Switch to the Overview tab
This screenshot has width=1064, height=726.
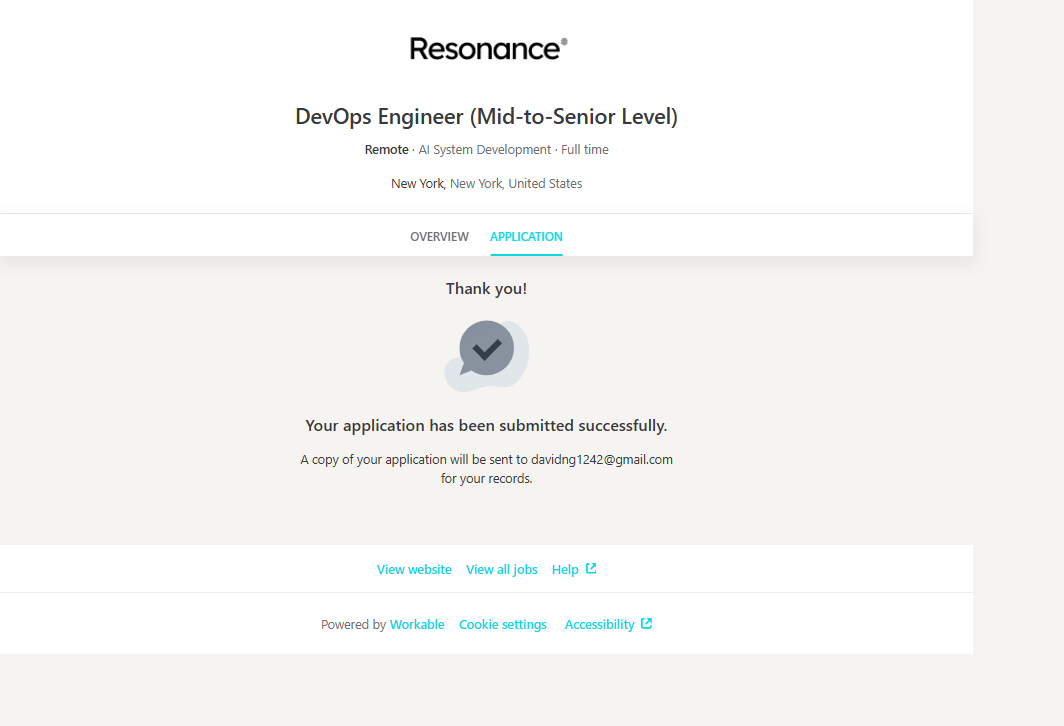click(x=439, y=237)
